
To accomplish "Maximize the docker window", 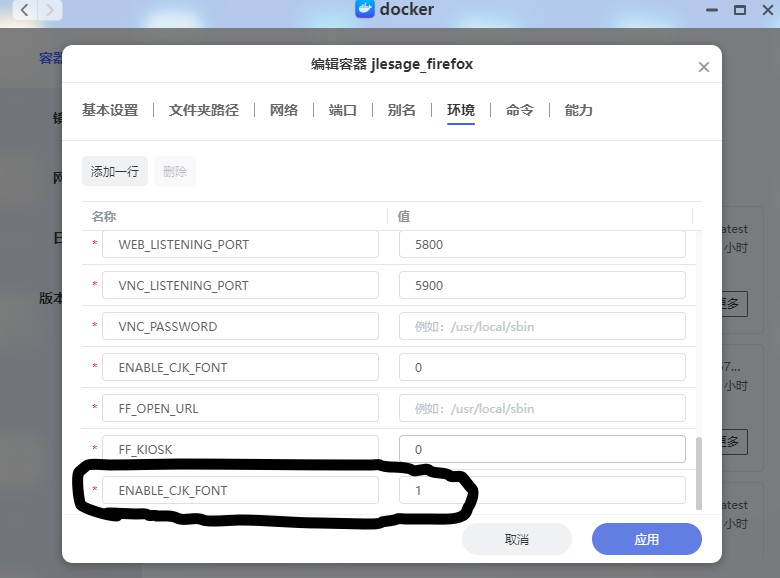I will [740, 10].
